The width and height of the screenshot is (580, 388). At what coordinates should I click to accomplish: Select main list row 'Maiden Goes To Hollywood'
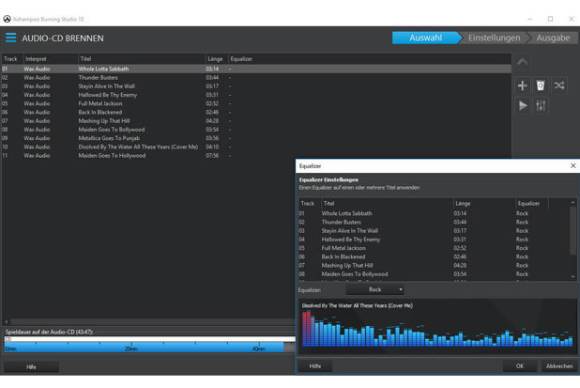(x=257, y=156)
